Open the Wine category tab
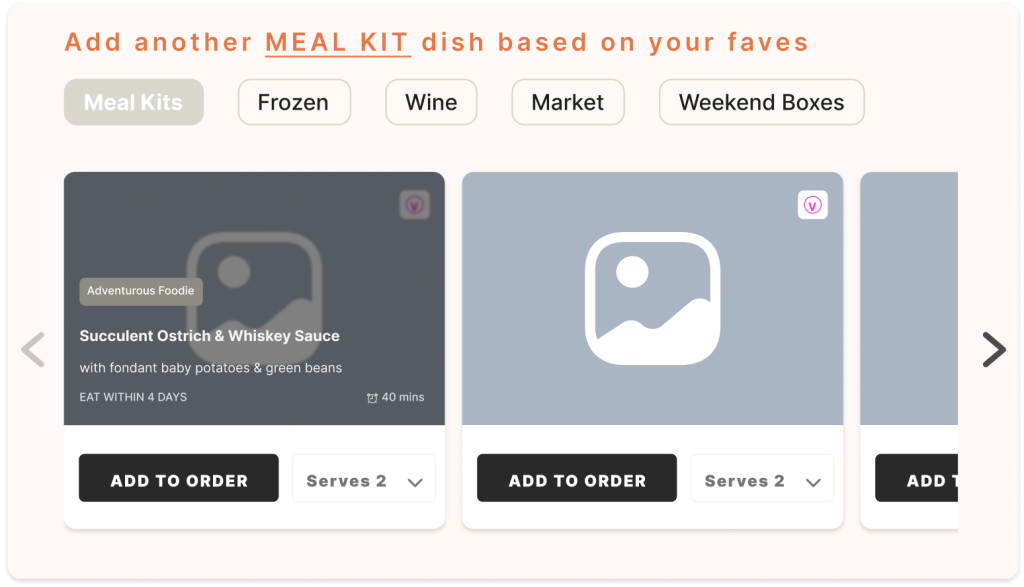 pyautogui.click(x=431, y=102)
